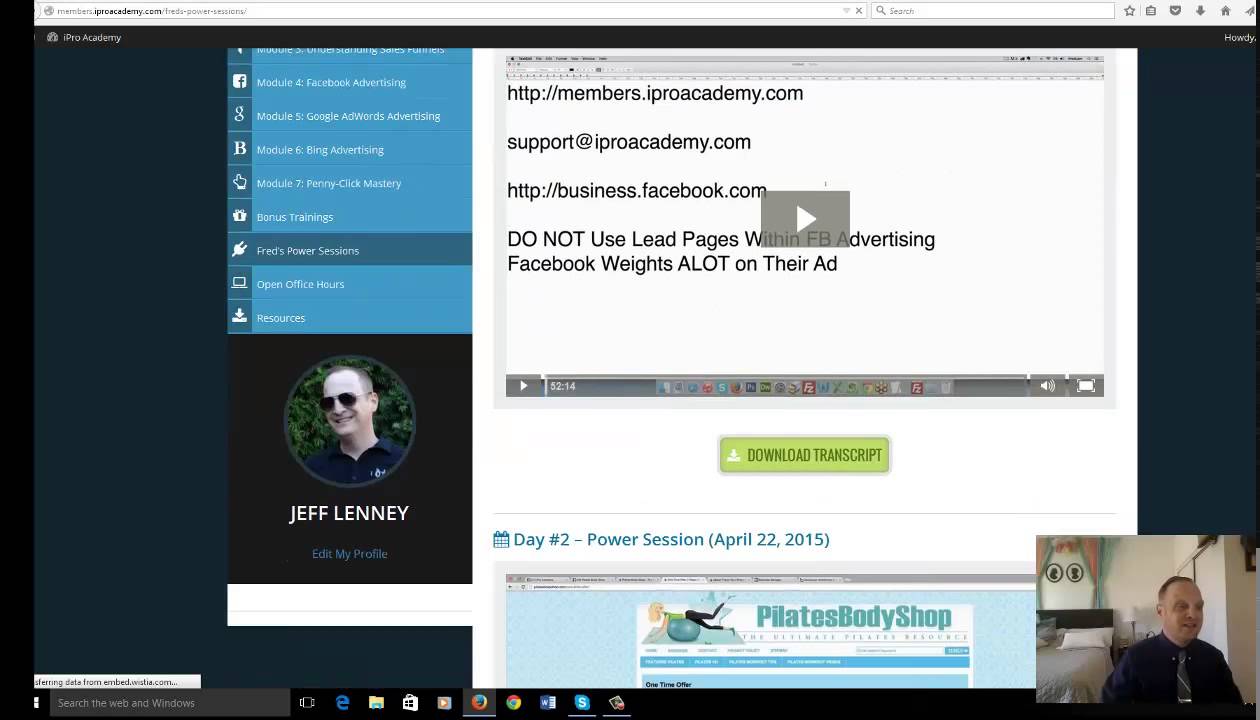Click the last taskbar icon next to Skype
This screenshot has height=720, width=1260.
616,703
